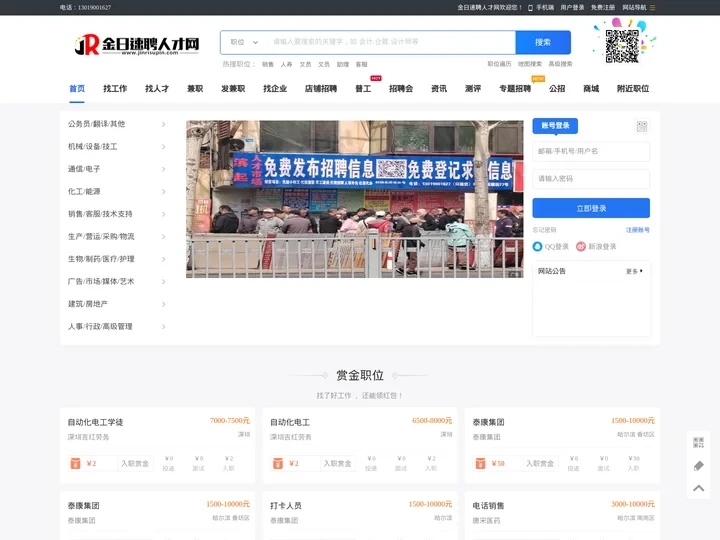Image resolution: width=720 pixels, height=540 pixels.
Task: Click the floating feedback pencil icon
Action: [698, 466]
